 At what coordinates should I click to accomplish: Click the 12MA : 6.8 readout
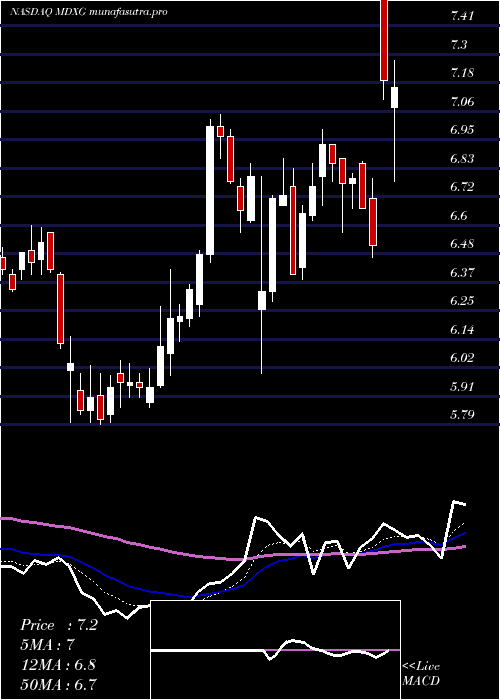tap(59, 665)
